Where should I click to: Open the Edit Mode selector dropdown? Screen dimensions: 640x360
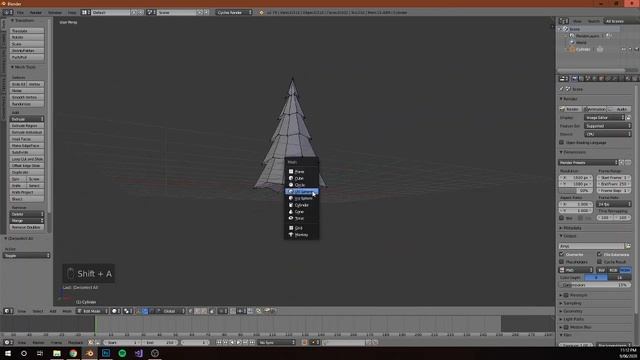(x=93, y=311)
